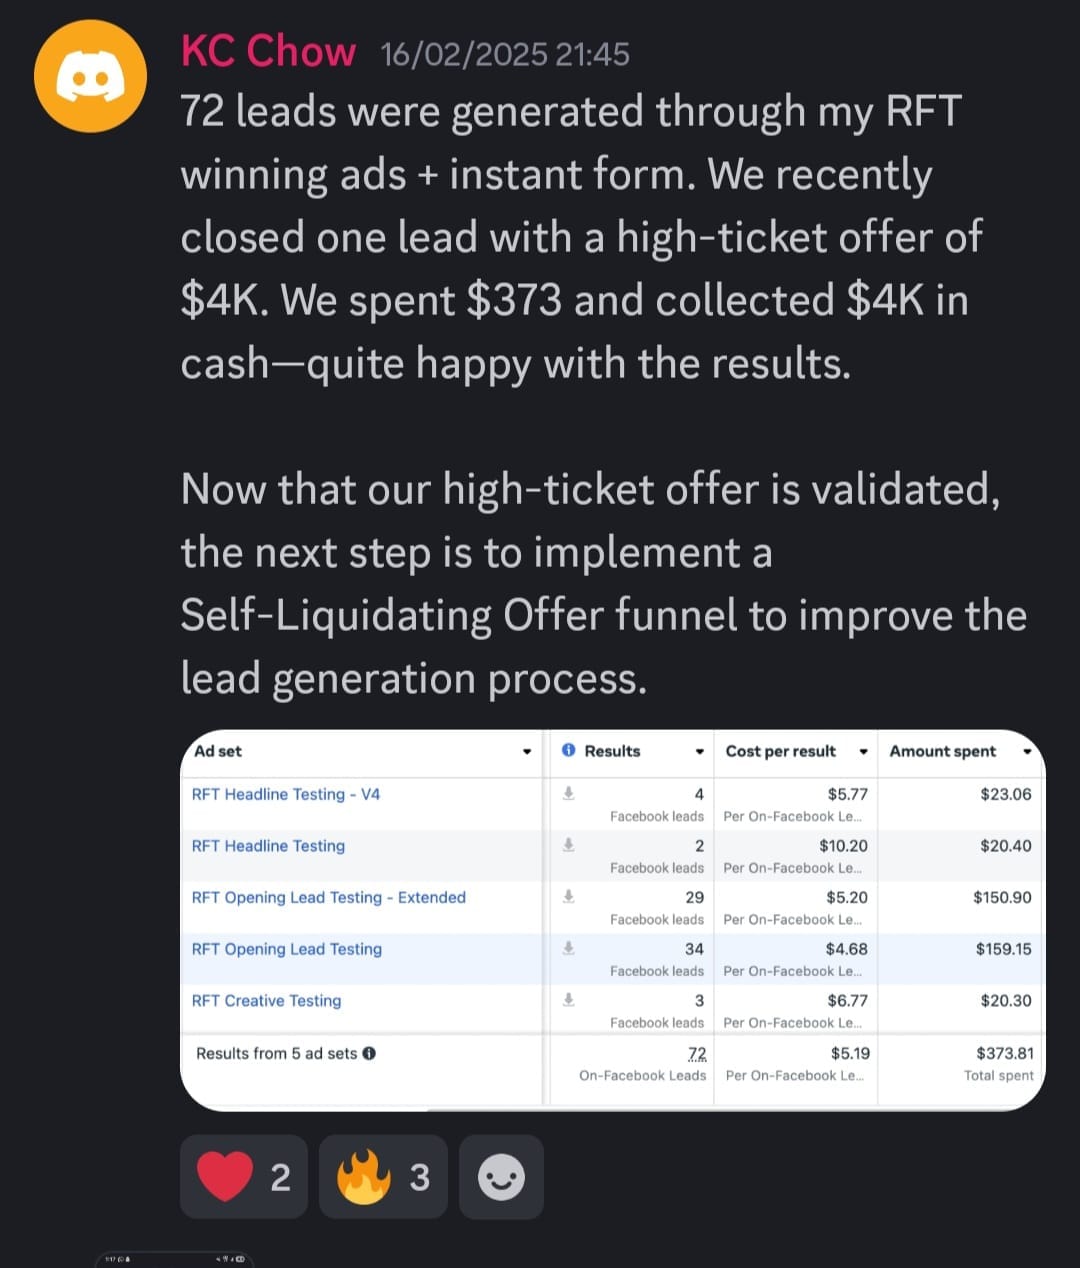The width and height of the screenshot is (1080, 1268).
Task: Click the download icon for RFT Headline Testing - V4
Action: coord(568,793)
